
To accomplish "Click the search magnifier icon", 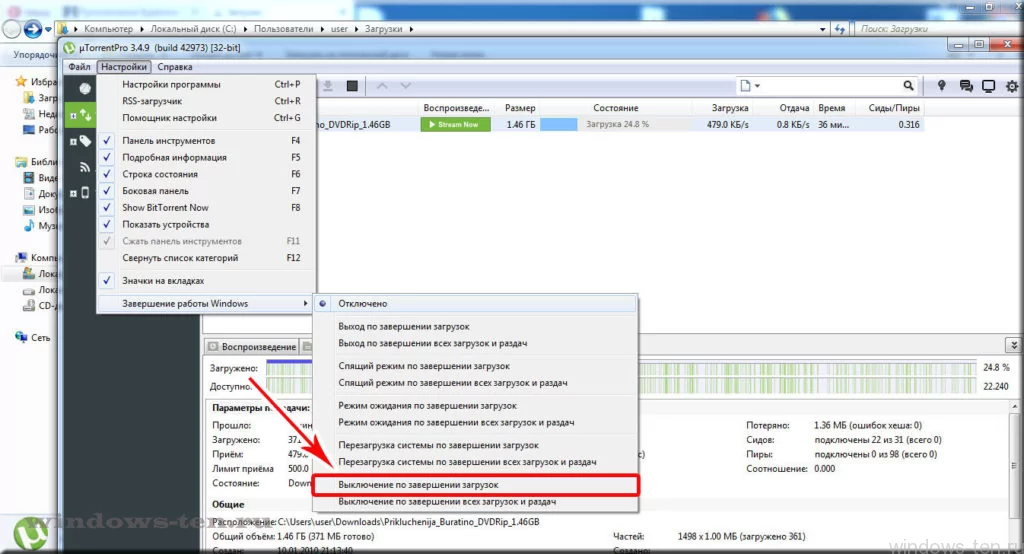I will tap(909, 86).
